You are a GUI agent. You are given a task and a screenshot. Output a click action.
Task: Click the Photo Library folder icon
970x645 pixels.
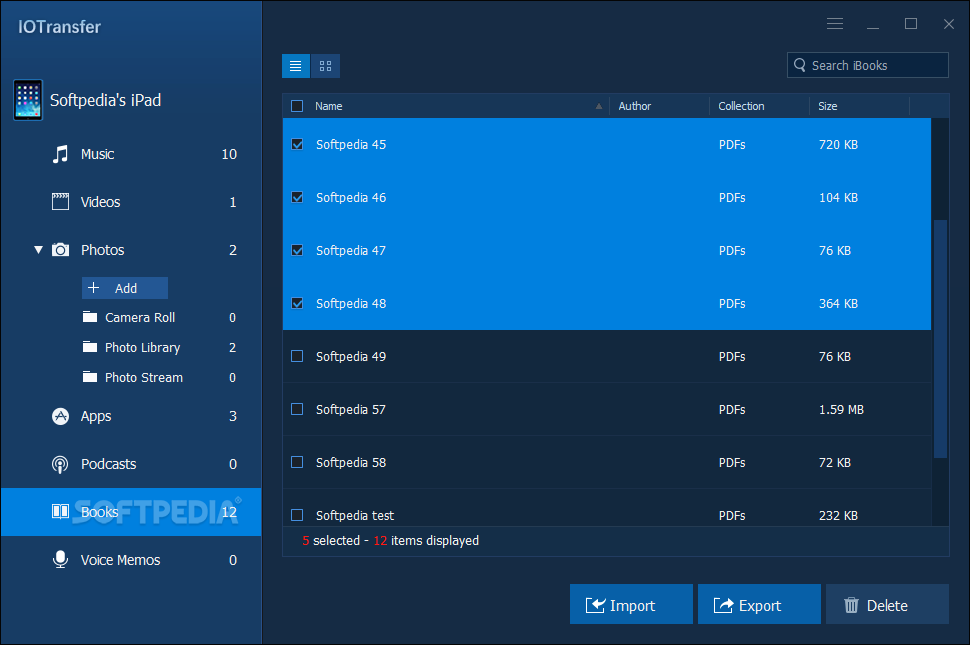coord(90,347)
